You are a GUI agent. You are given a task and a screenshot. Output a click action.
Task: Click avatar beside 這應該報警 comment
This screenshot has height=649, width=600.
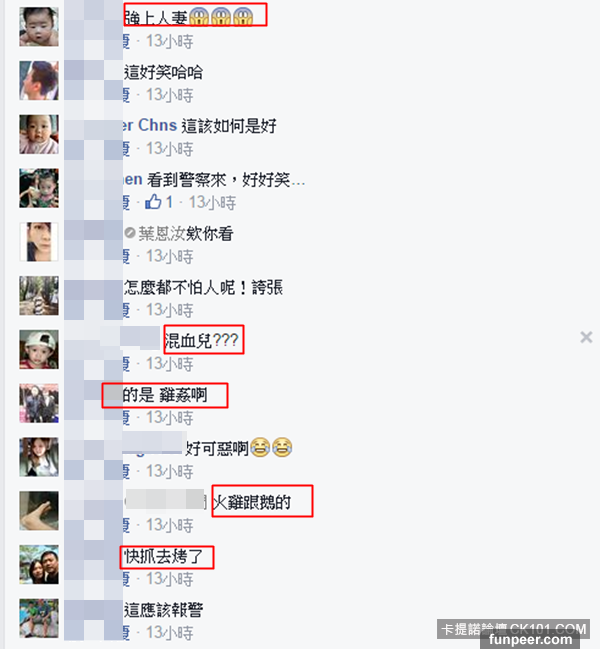[39, 618]
